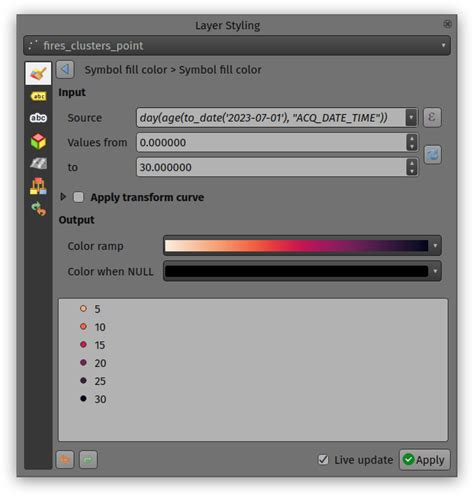Switch to the Labels tab icon
The image size is (474, 496).
tap(38, 97)
